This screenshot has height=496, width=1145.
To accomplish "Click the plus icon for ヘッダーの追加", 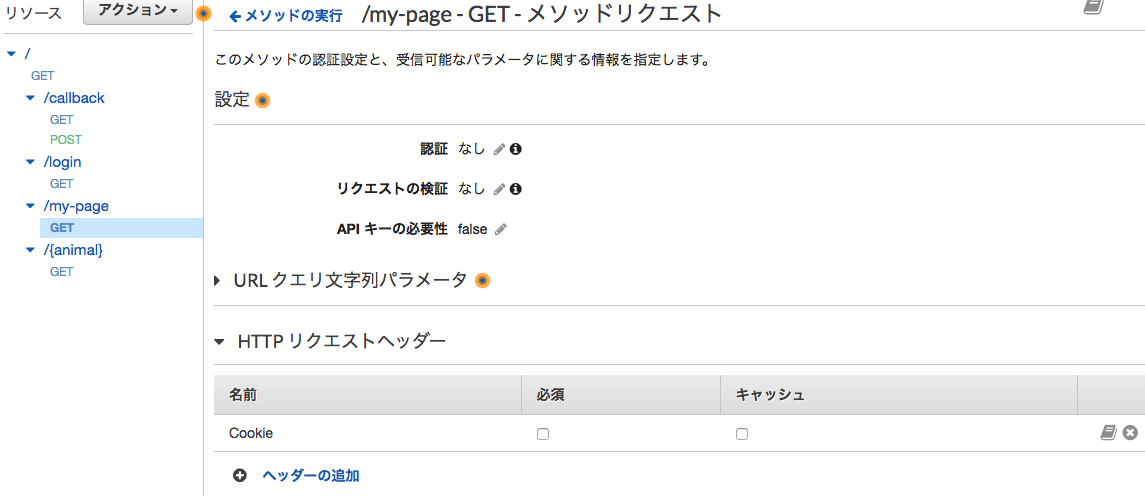I will [240, 476].
